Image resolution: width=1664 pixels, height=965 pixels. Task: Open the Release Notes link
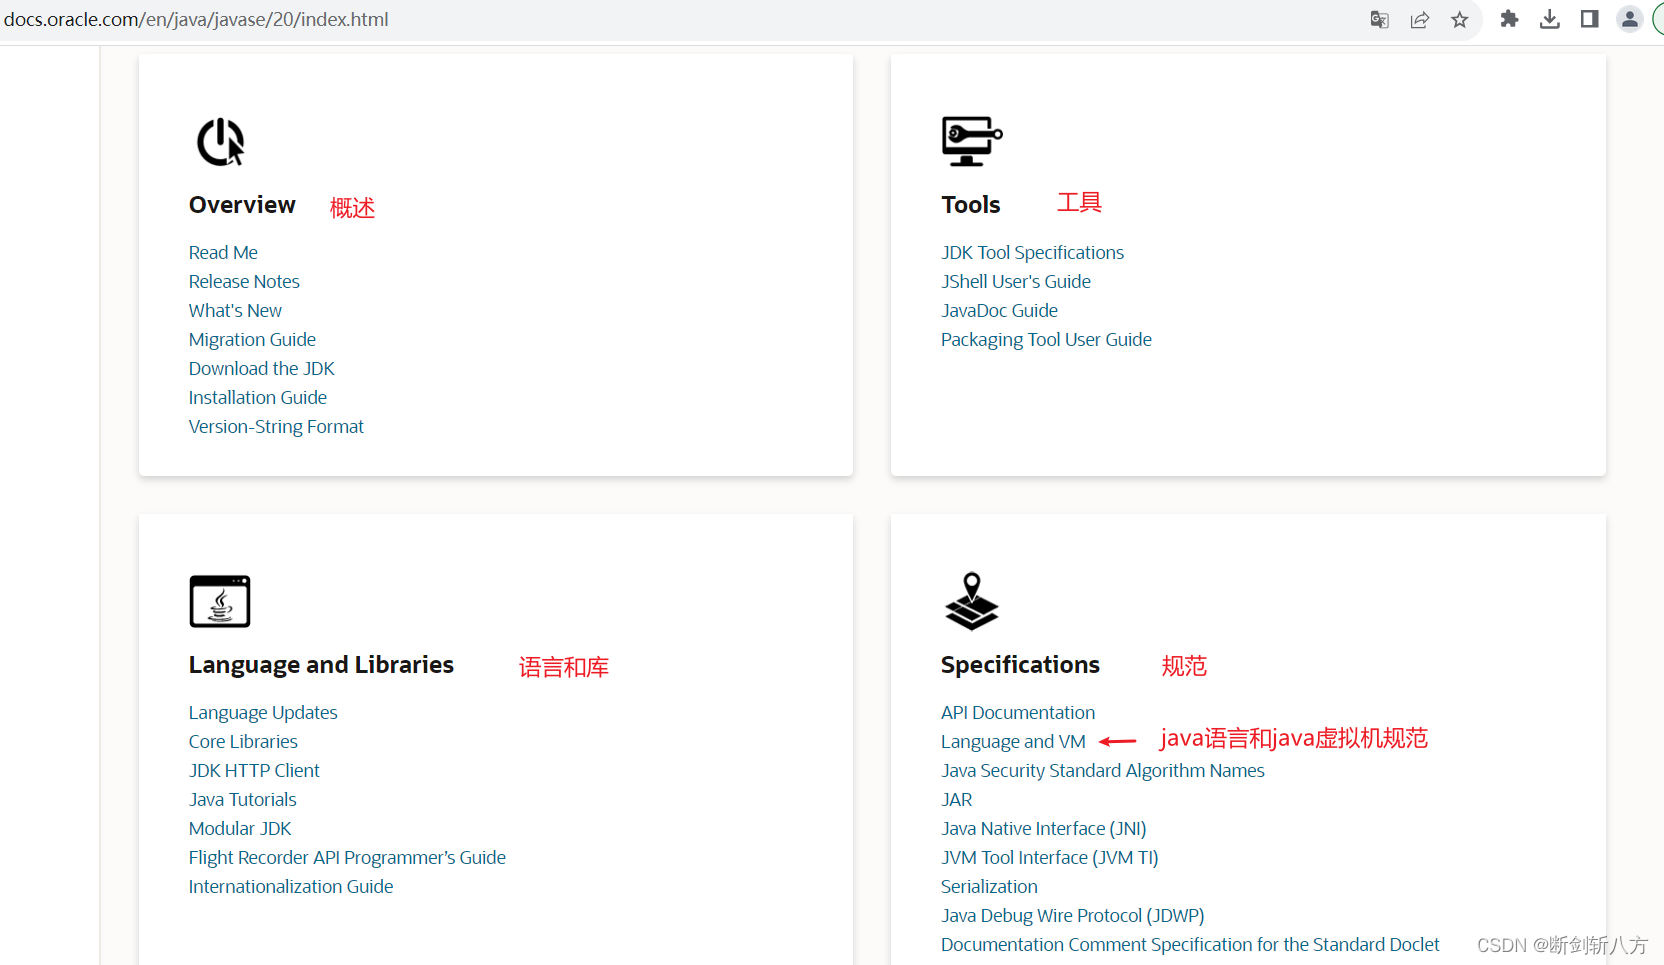coord(244,282)
